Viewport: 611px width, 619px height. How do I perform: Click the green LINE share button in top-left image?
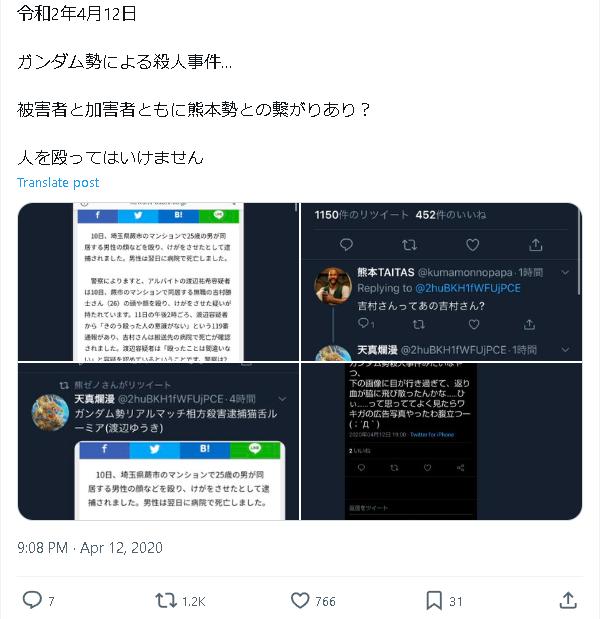click(x=219, y=216)
